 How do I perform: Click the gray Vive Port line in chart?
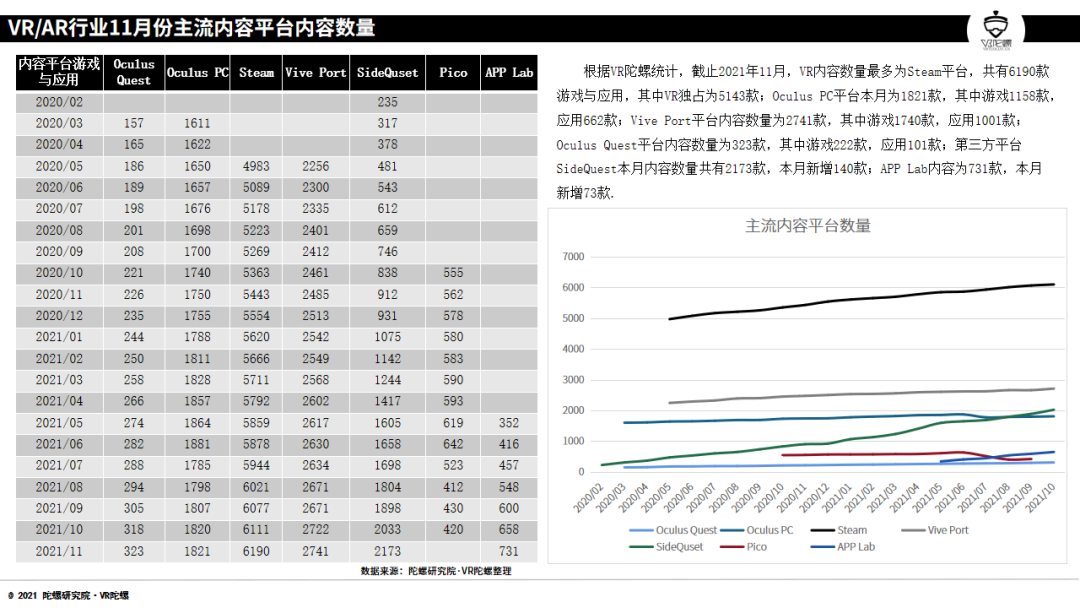[x=861, y=395]
